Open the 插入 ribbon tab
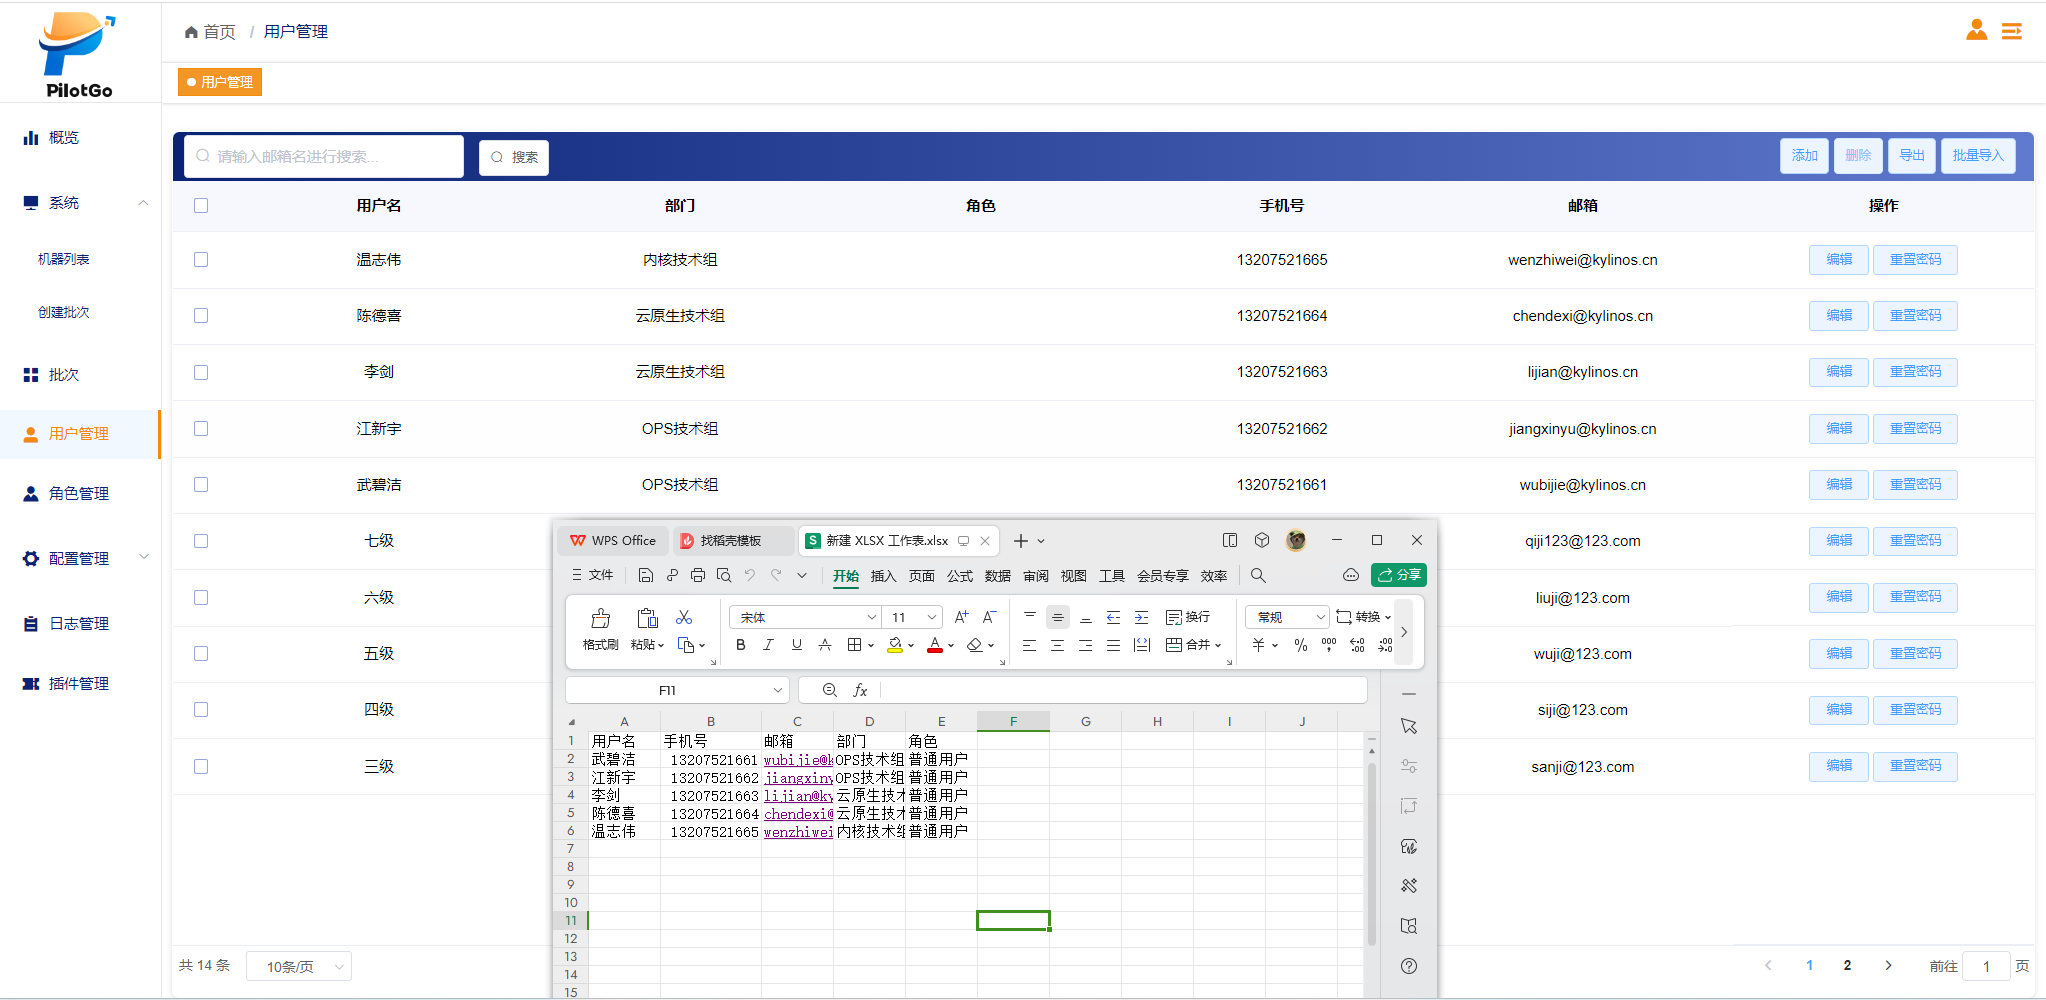Image resolution: width=2046 pixels, height=1000 pixels. (x=883, y=576)
